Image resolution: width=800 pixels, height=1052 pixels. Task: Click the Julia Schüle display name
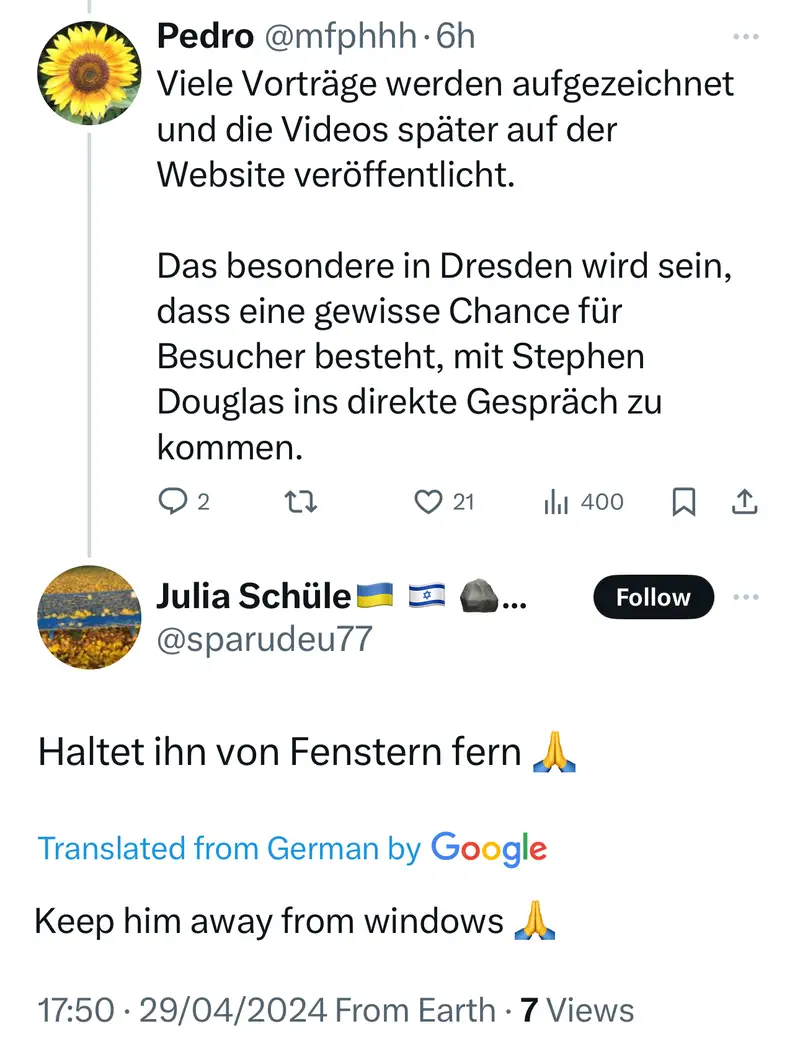254,597
